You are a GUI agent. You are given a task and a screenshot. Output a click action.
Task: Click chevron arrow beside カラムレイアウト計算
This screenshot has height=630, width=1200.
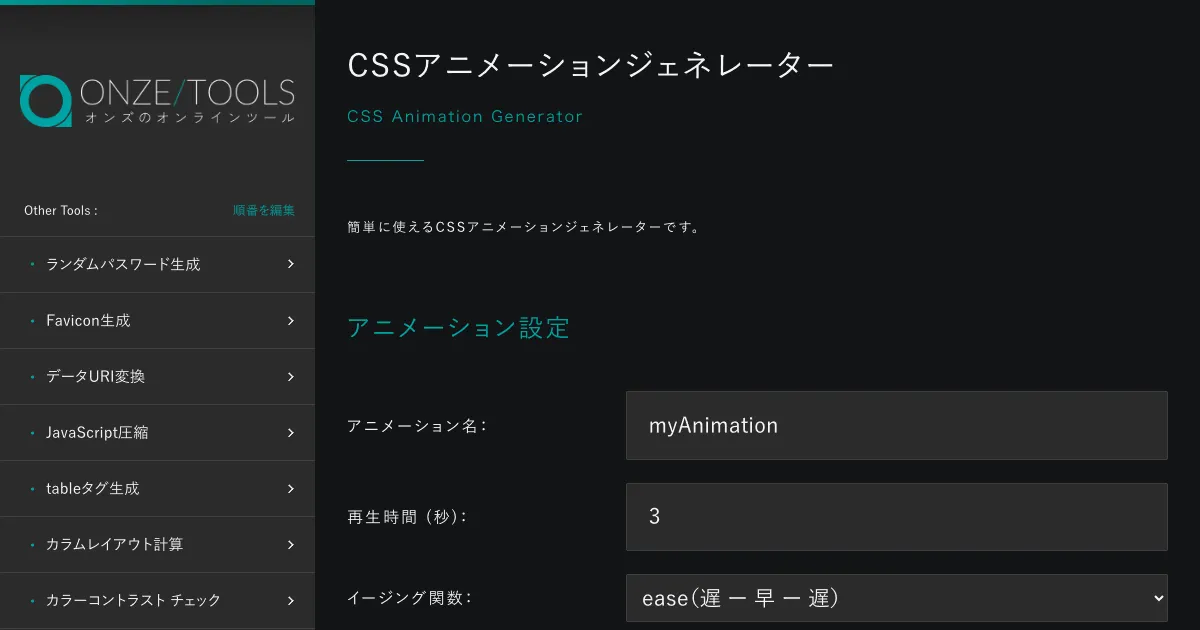290,544
